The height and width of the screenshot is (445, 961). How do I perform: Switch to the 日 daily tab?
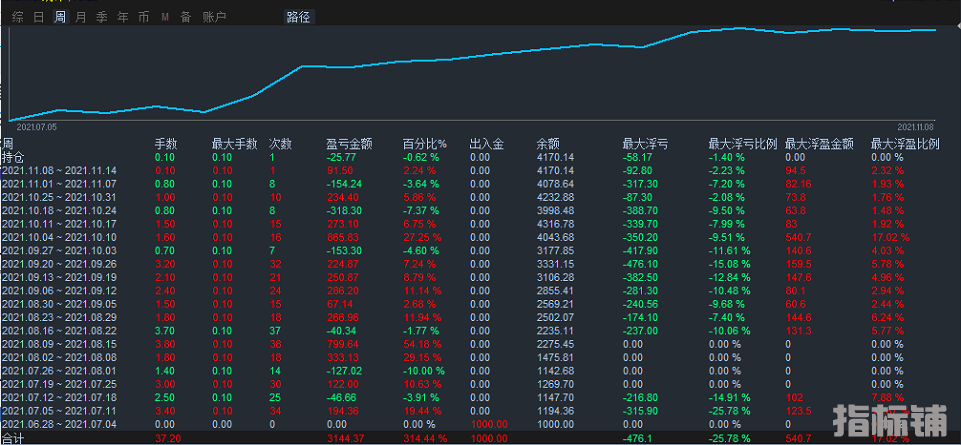(39, 17)
